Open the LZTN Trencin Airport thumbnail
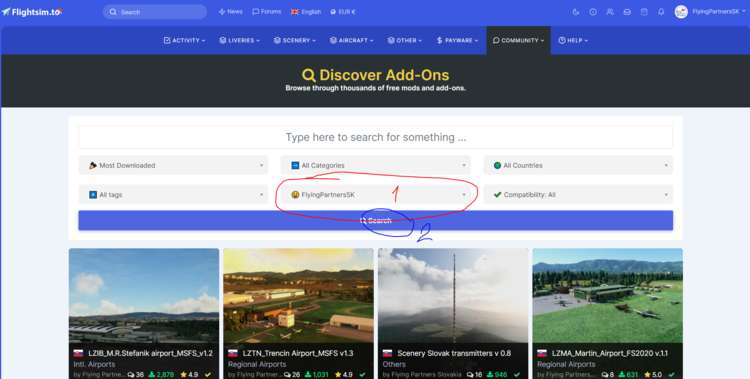 (x=298, y=295)
